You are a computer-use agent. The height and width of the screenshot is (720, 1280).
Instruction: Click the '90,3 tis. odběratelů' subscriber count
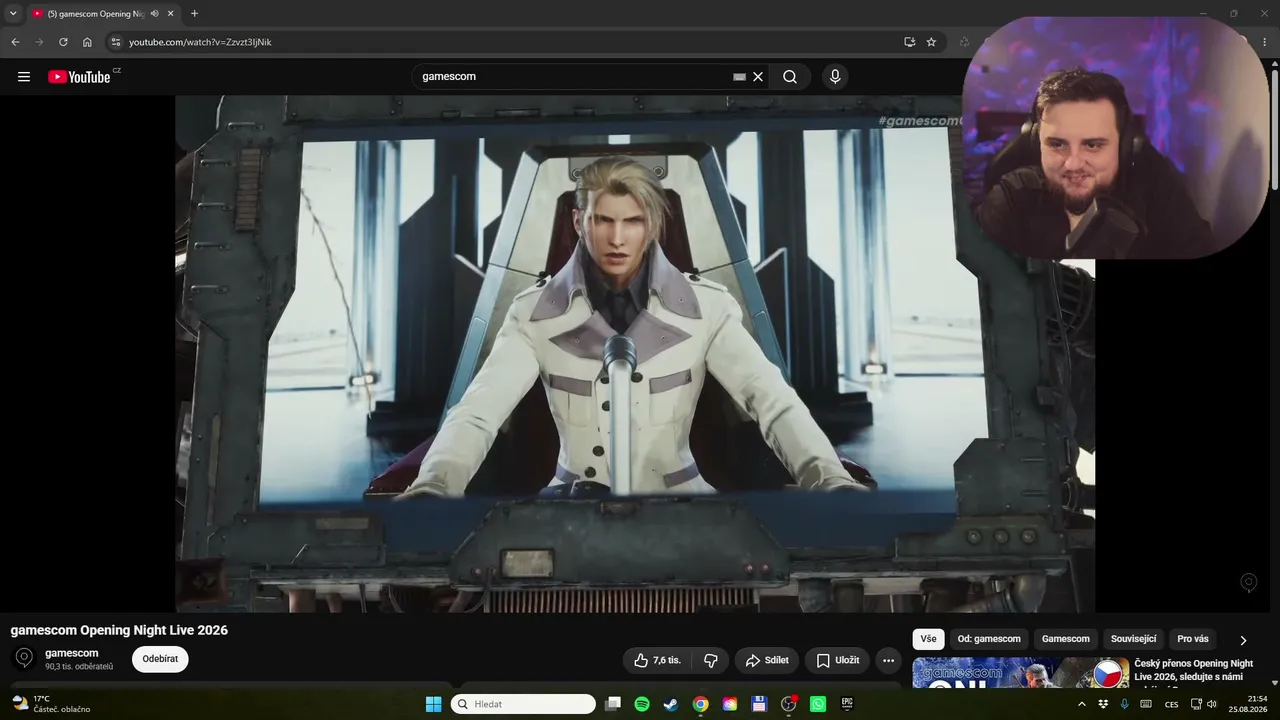click(79, 667)
